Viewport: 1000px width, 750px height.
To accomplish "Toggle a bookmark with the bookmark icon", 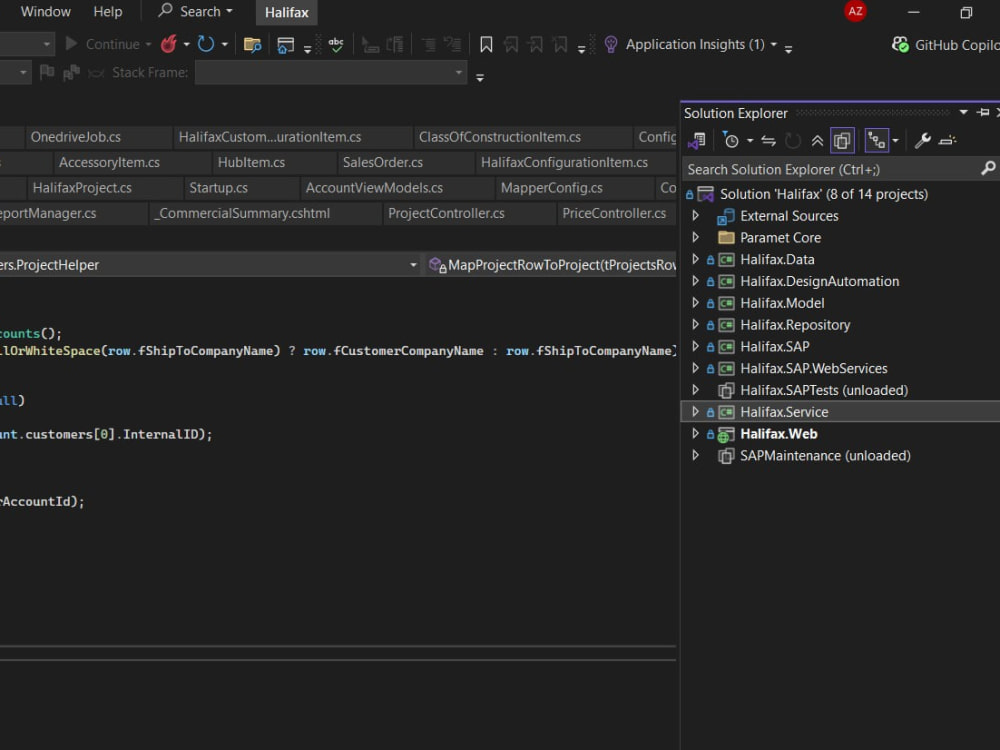I will [x=486, y=44].
